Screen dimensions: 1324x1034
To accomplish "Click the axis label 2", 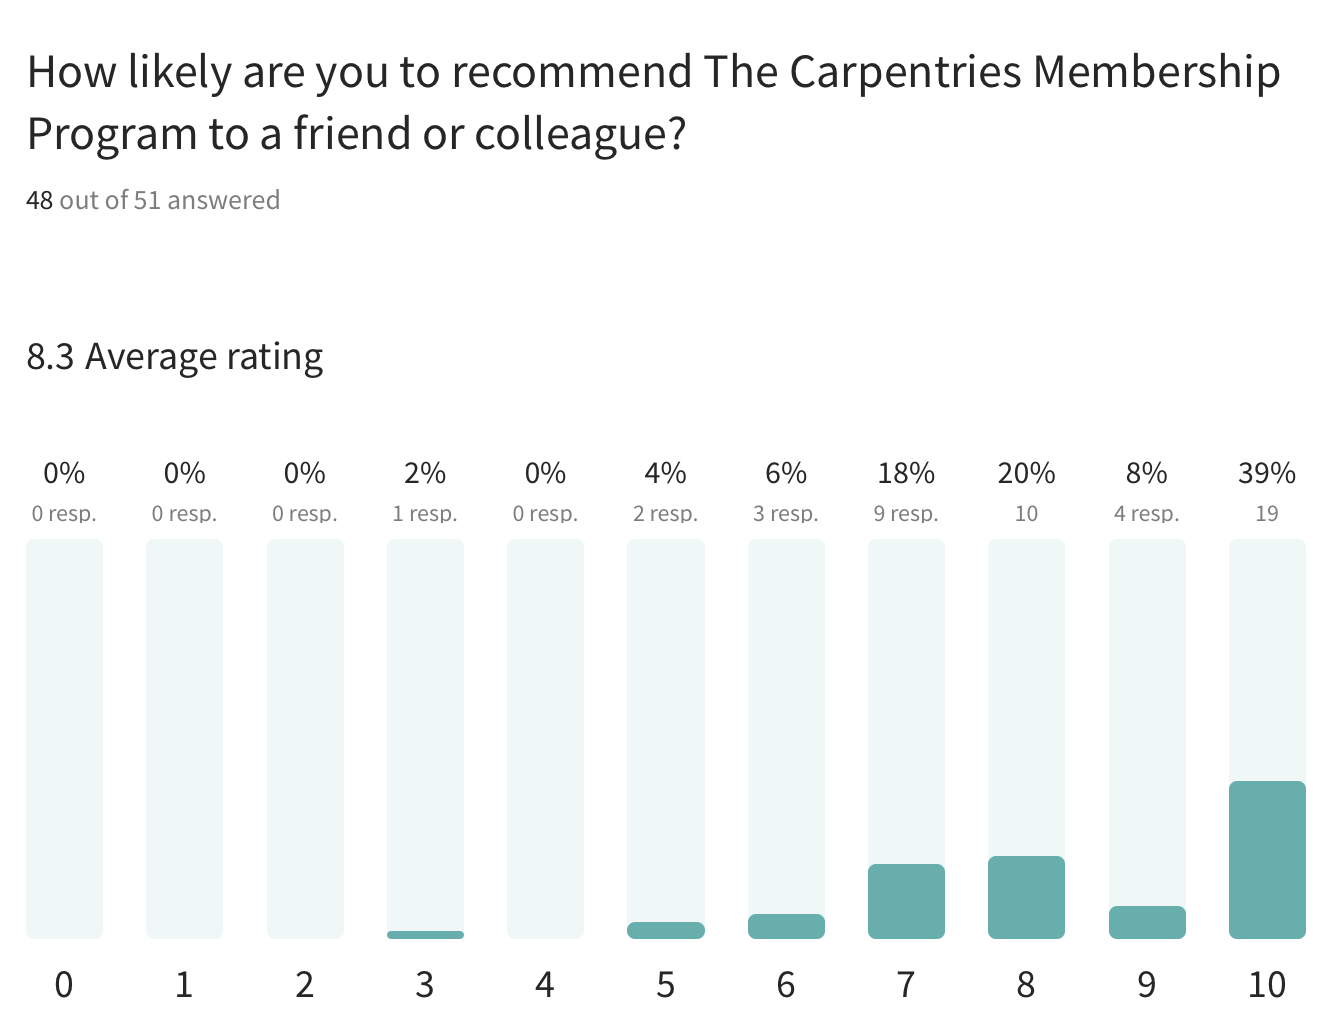I will [305, 985].
